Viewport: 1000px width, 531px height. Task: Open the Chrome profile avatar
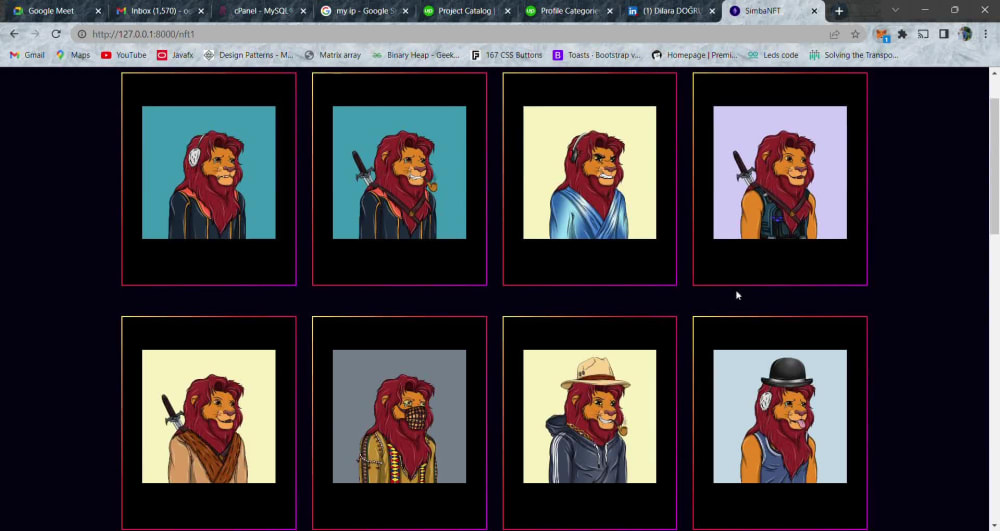point(965,34)
